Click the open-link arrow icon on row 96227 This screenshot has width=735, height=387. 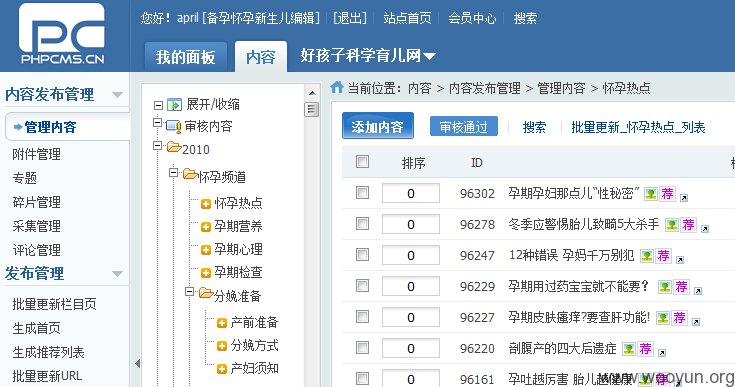click(696, 322)
